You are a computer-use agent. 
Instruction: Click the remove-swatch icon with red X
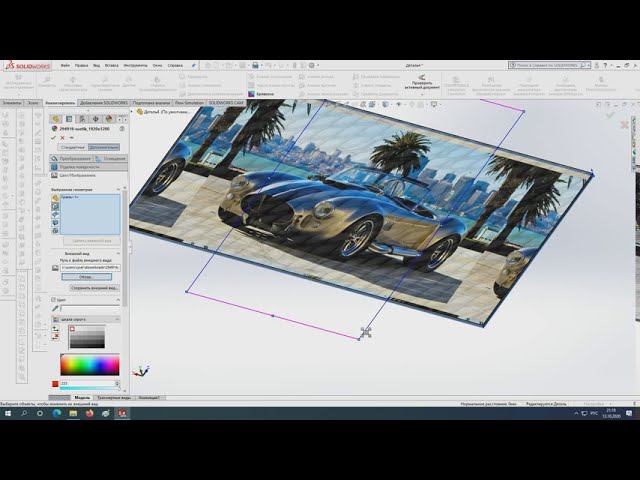click(x=56, y=337)
